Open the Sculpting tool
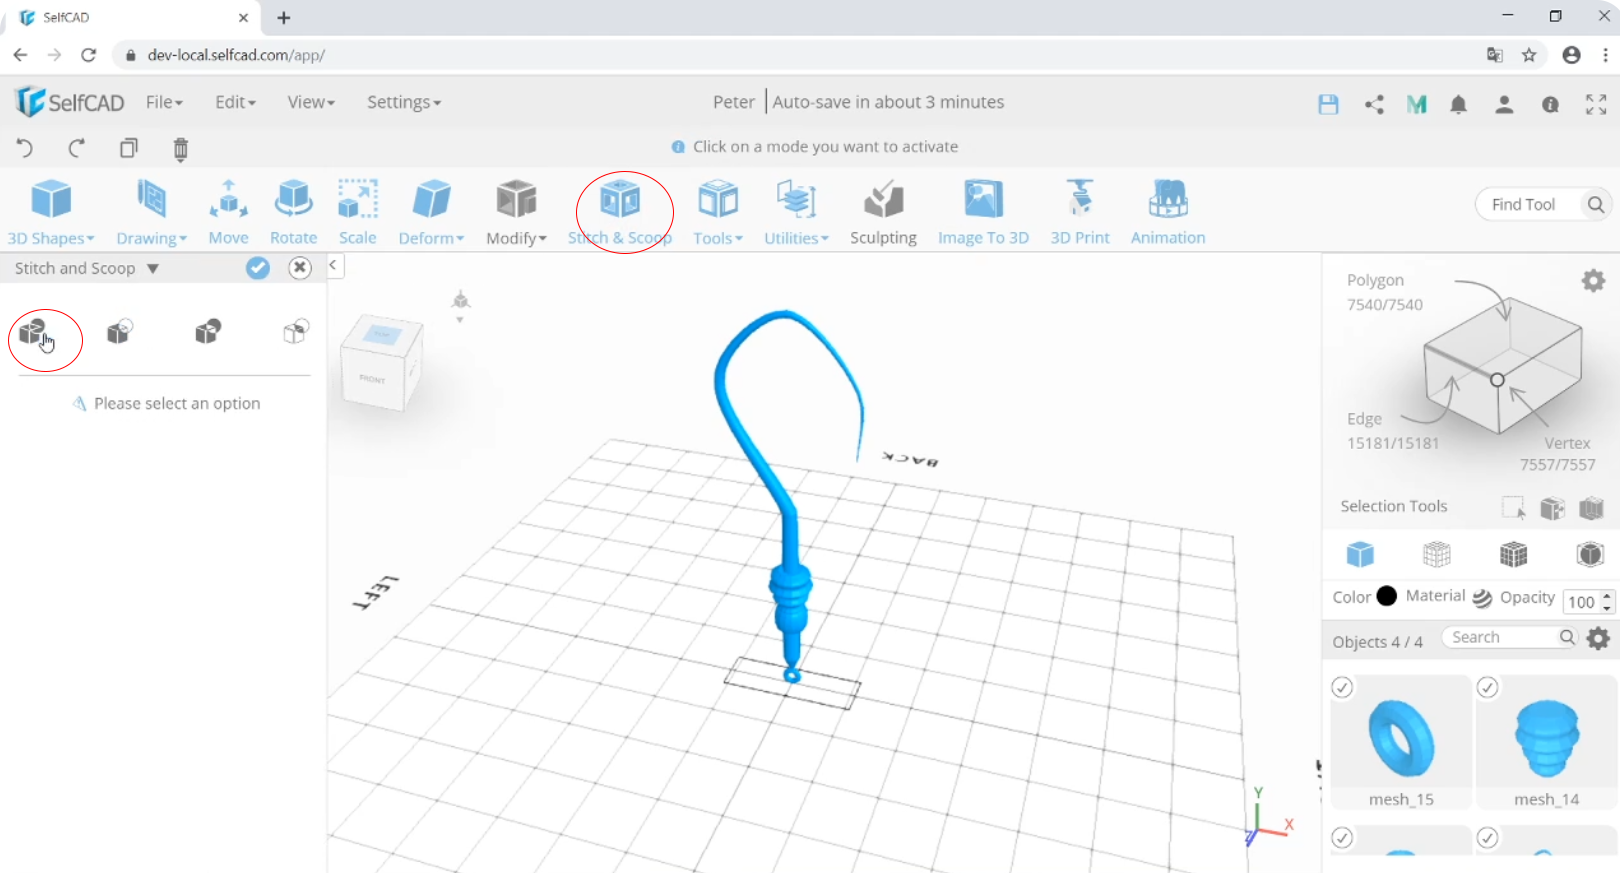1620x873 pixels. (x=883, y=212)
